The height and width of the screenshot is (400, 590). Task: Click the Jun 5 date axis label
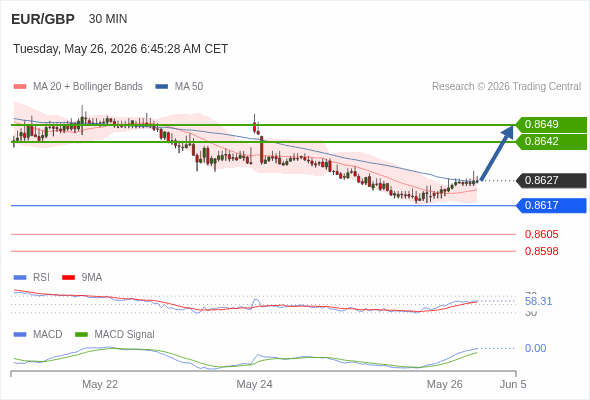(513, 384)
